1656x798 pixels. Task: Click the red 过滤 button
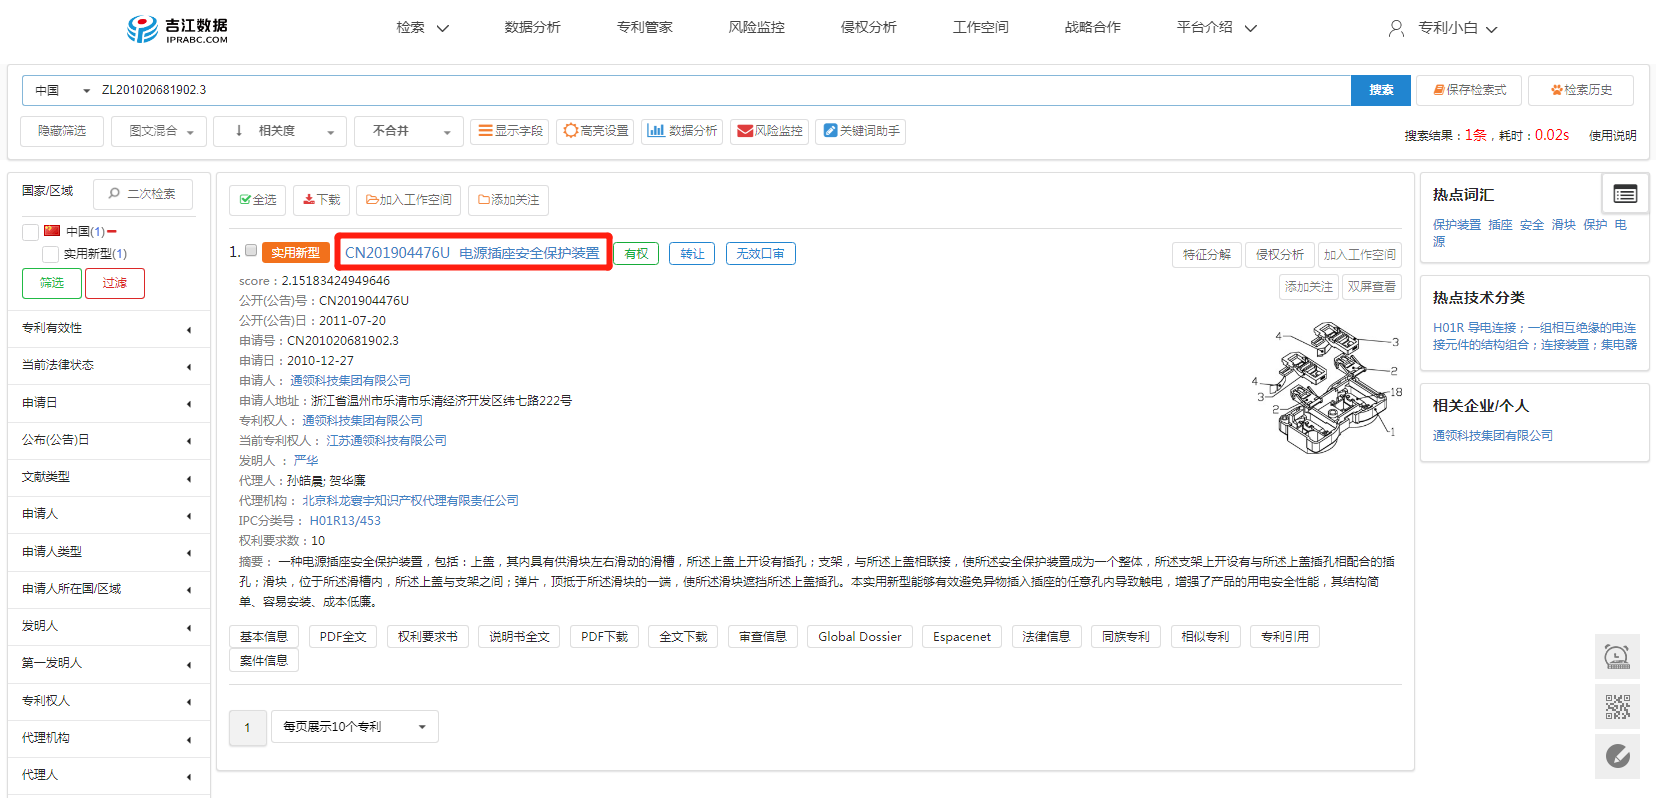(x=115, y=283)
